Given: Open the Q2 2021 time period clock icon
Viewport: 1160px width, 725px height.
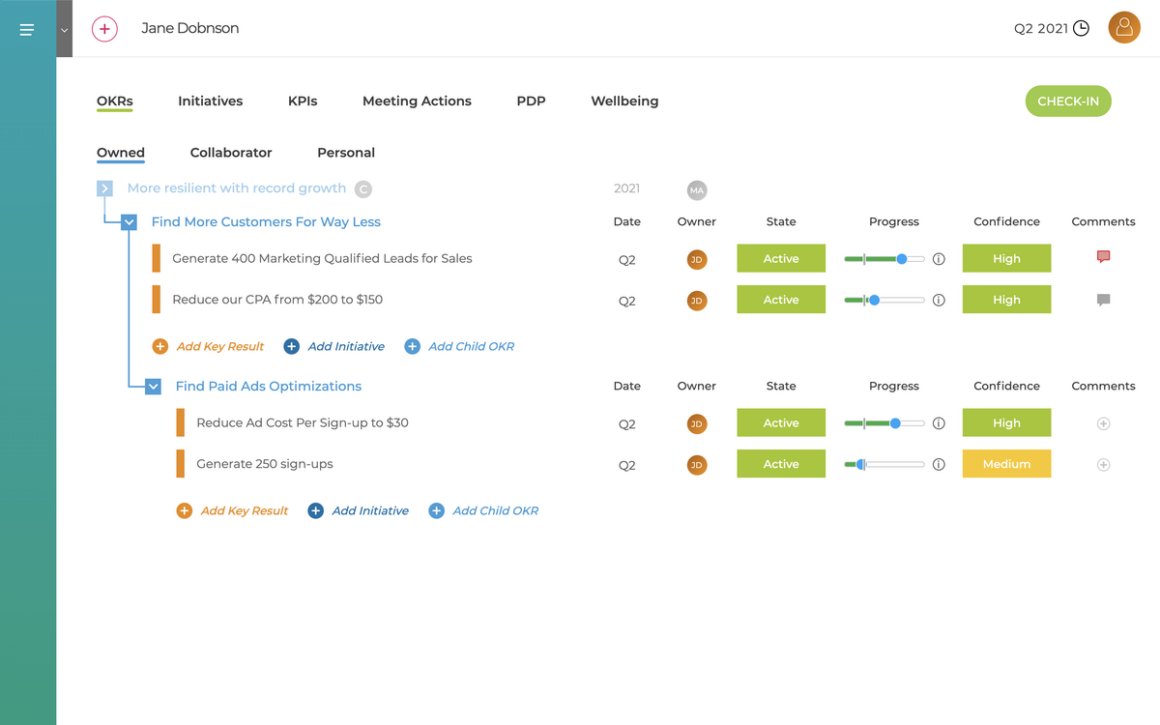Looking at the screenshot, I should click(x=1081, y=28).
